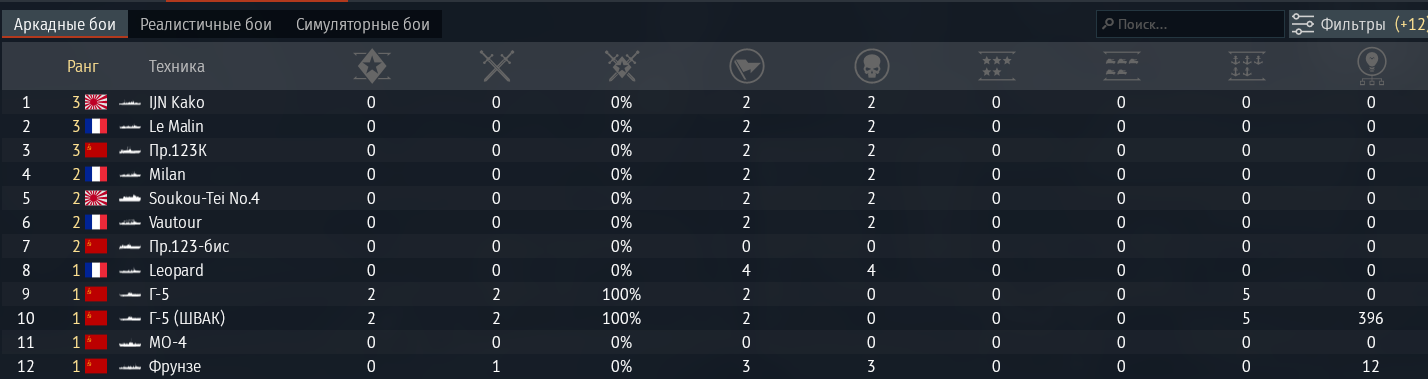The width and height of the screenshot is (1428, 379).
Task: Sort by the Ранг column header
Action: click(83, 67)
